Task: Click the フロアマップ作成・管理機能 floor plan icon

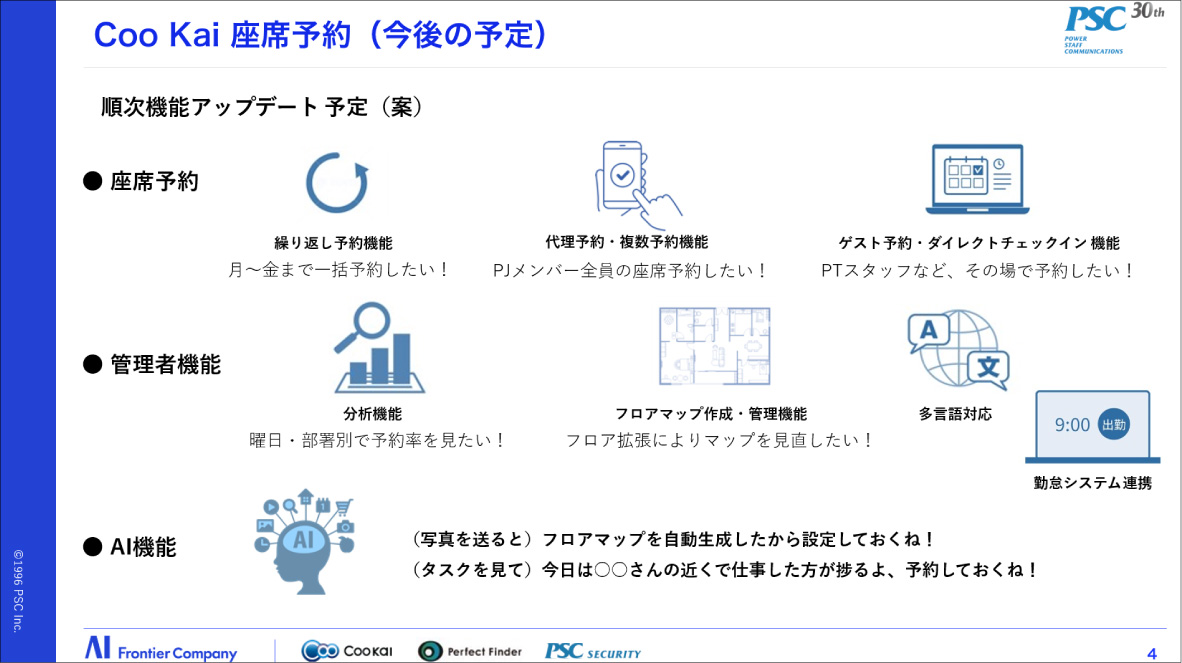Action: [713, 345]
